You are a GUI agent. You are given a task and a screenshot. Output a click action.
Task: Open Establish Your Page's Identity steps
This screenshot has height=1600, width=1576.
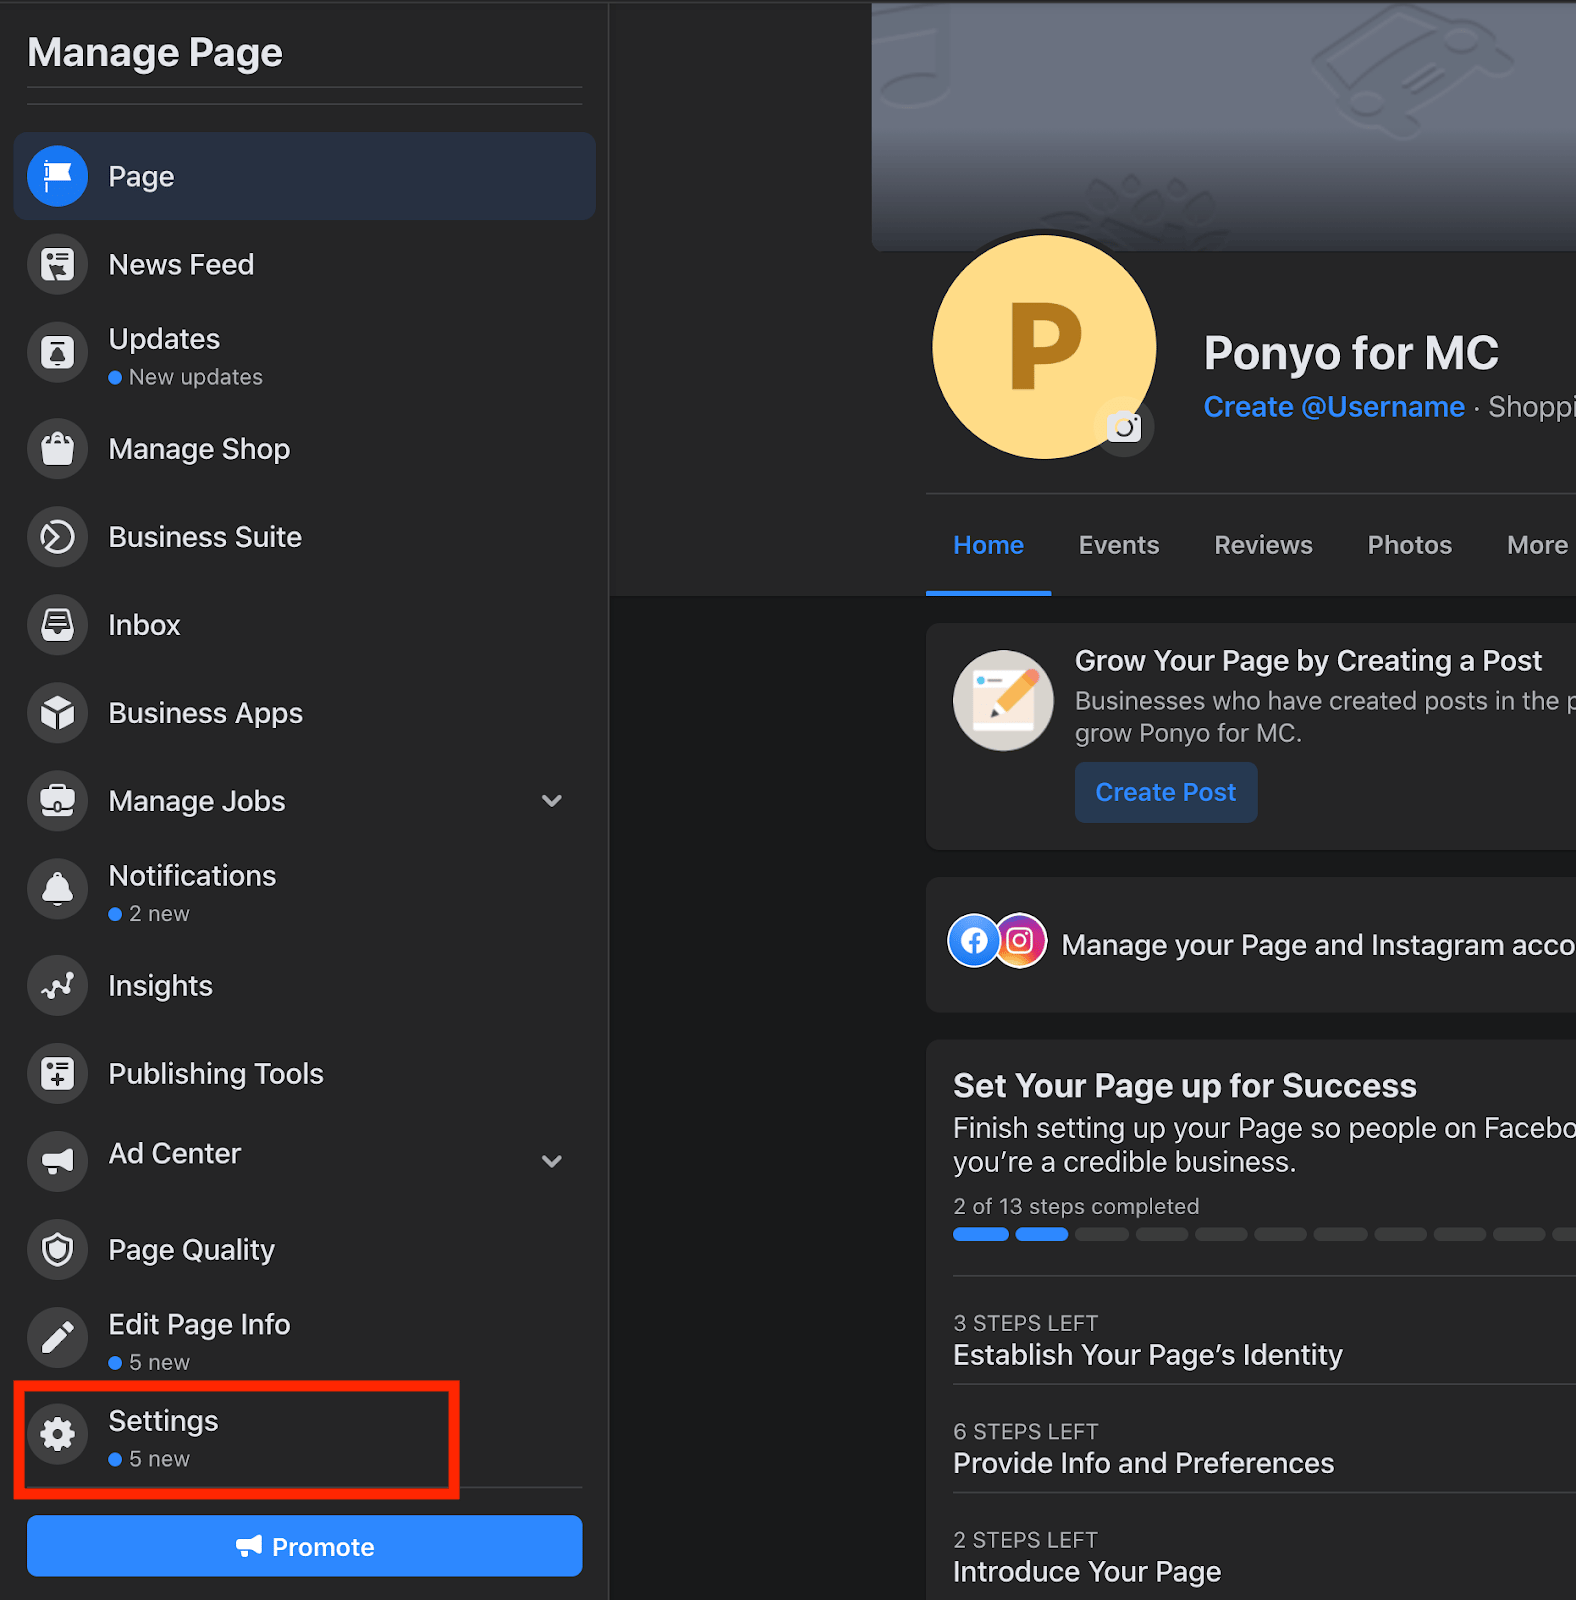[x=1264, y=1340]
